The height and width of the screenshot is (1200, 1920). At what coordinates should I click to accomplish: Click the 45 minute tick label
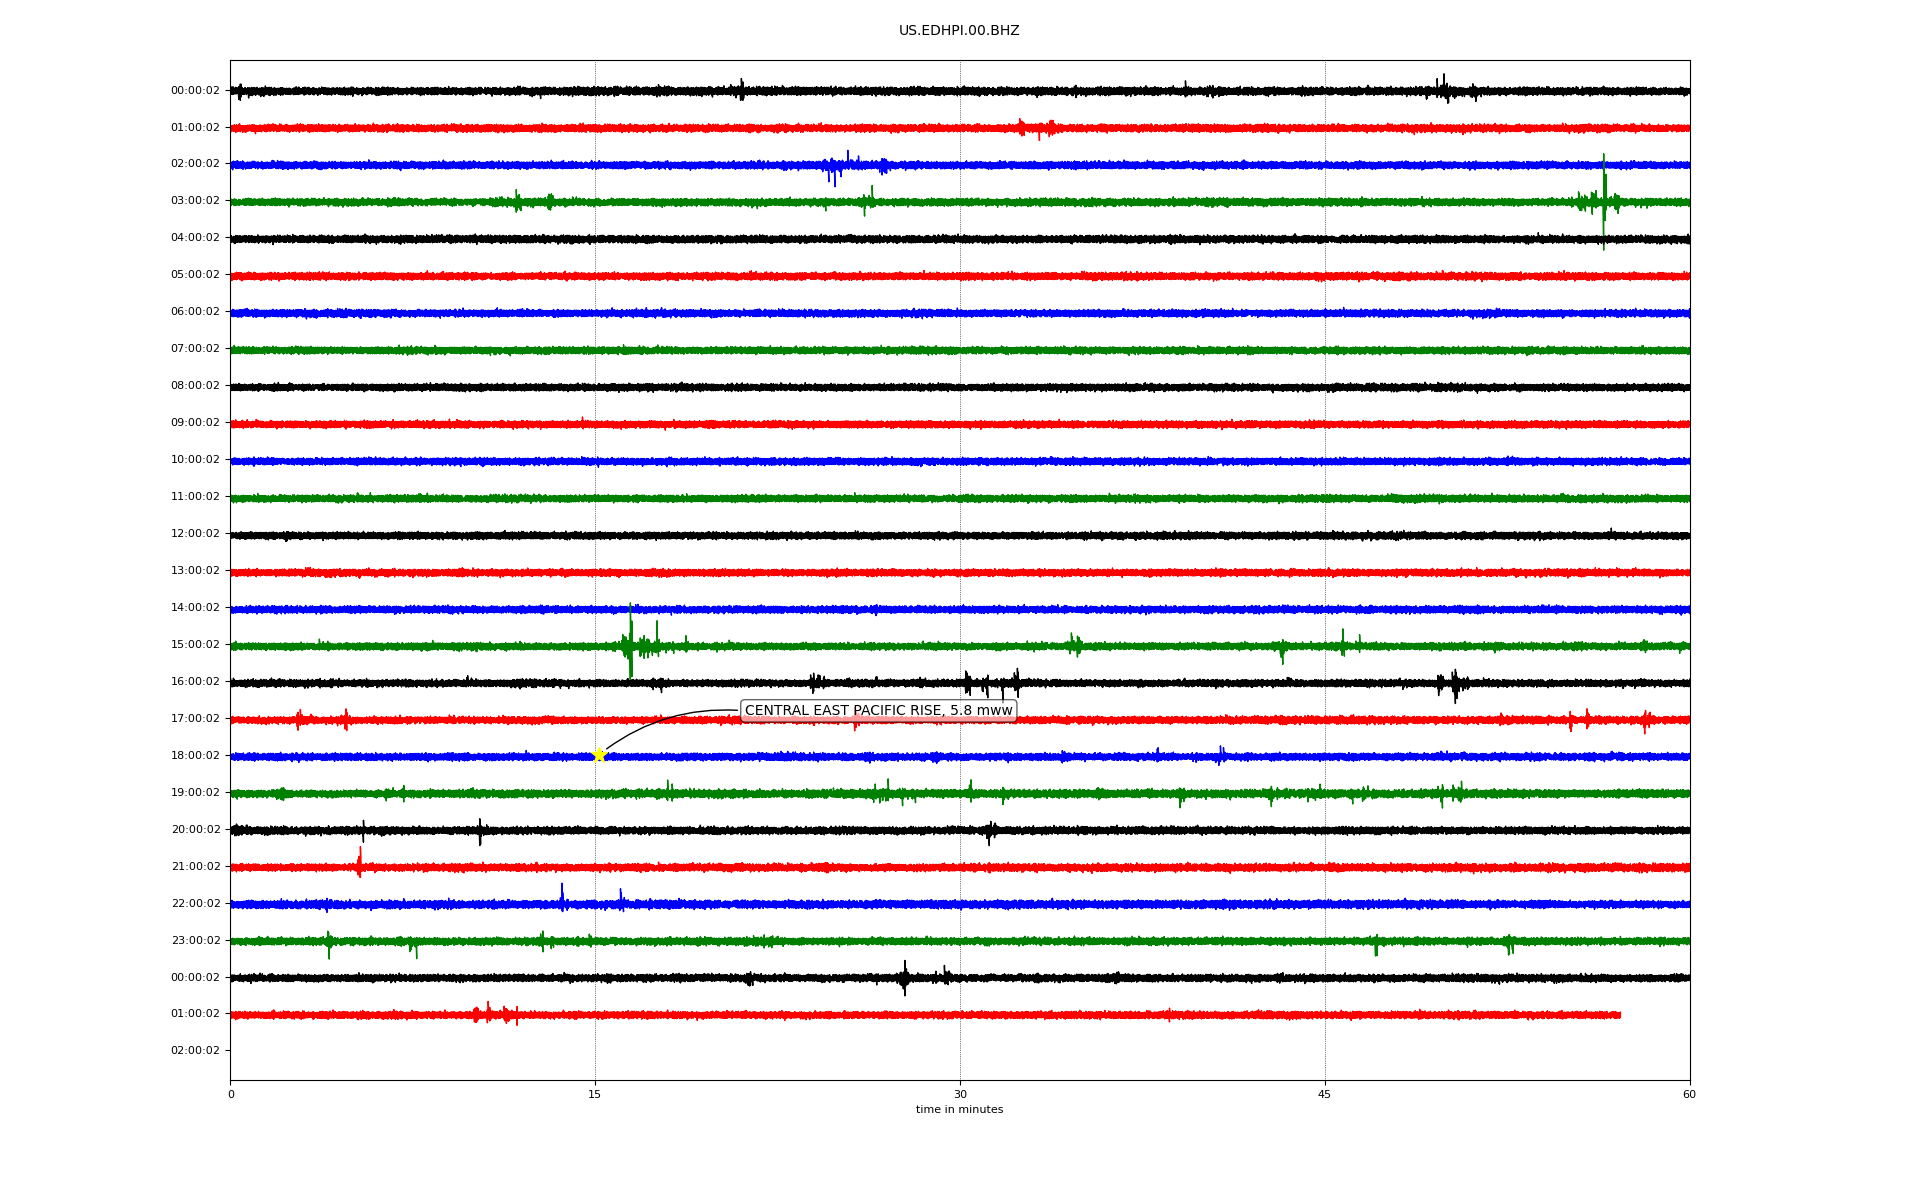point(1325,1094)
